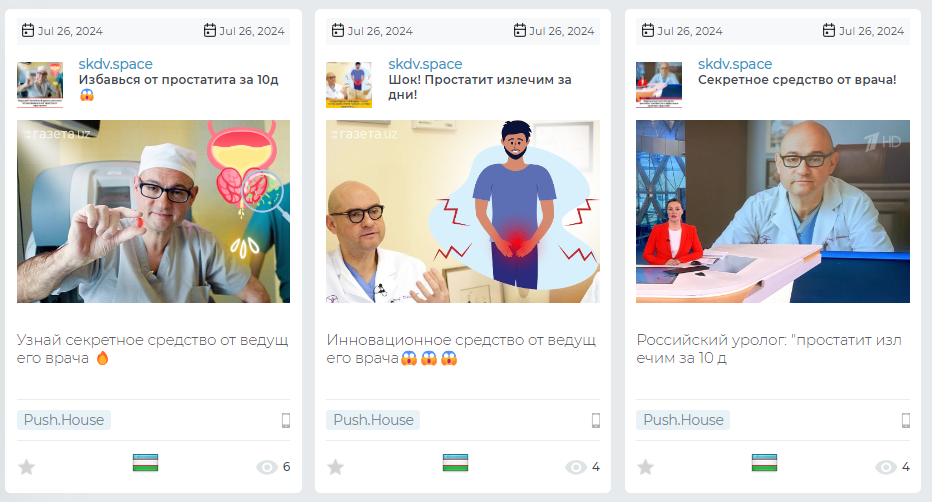Click Push.House tag on first card
Image resolution: width=932 pixels, height=502 pixels.
point(64,420)
